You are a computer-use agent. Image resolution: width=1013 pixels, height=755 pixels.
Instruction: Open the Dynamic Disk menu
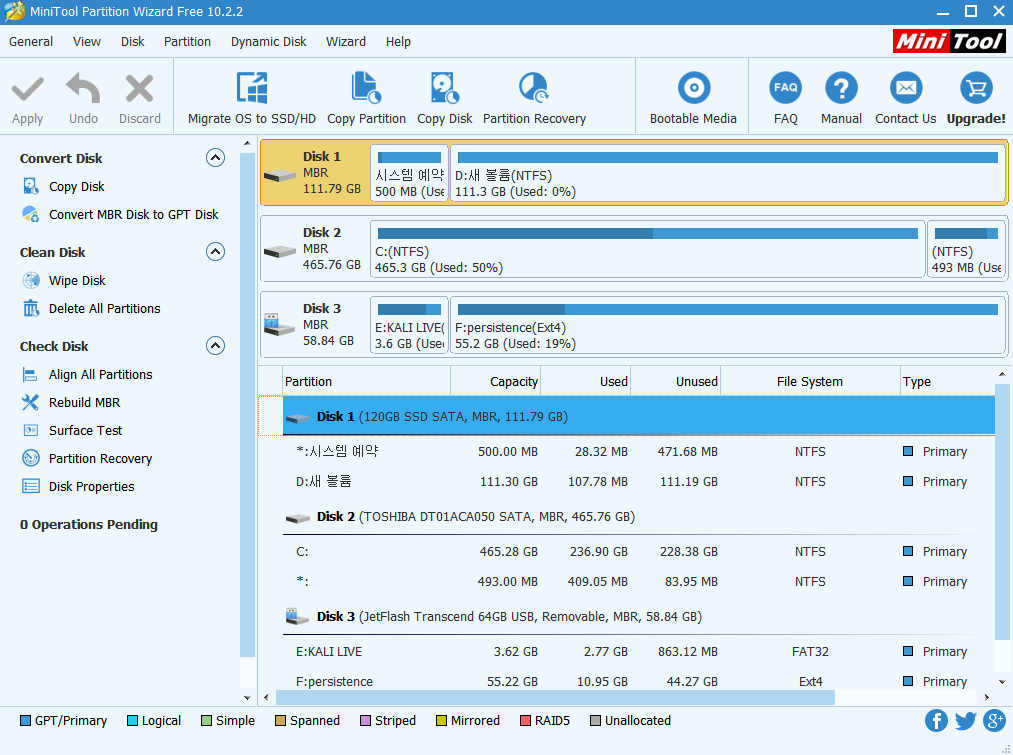click(x=268, y=41)
